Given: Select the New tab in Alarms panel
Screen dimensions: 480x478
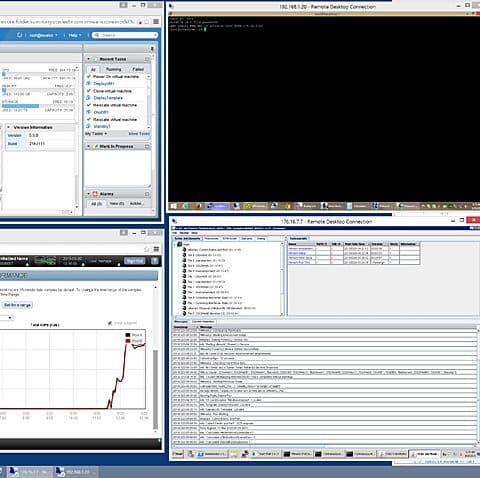Looking at the screenshot, I should point(116,204).
